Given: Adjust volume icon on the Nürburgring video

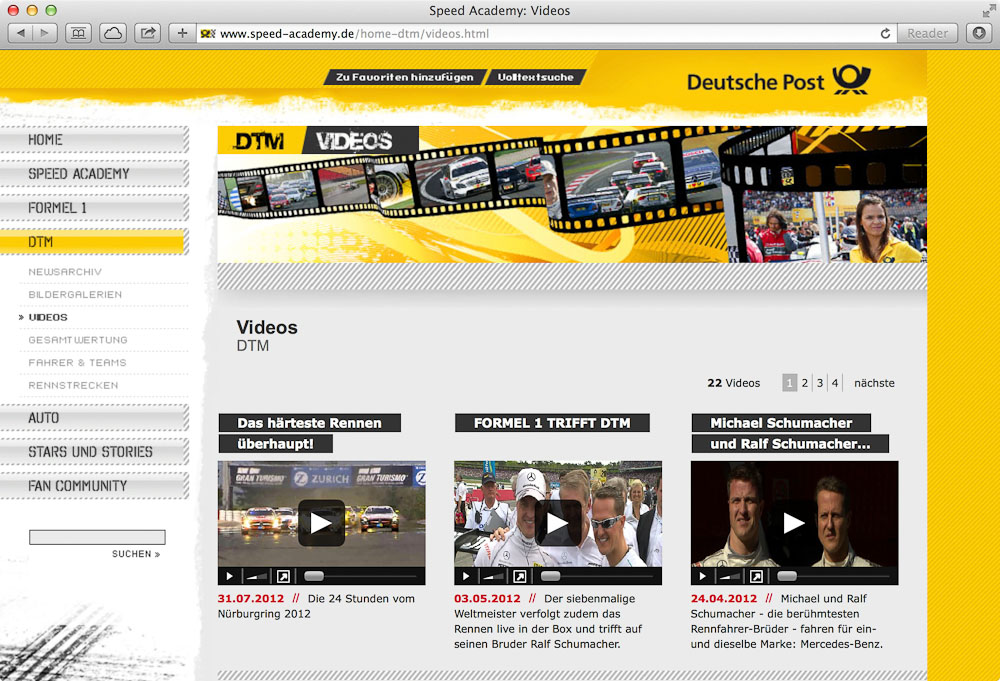Looking at the screenshot, I should [256, 576].
